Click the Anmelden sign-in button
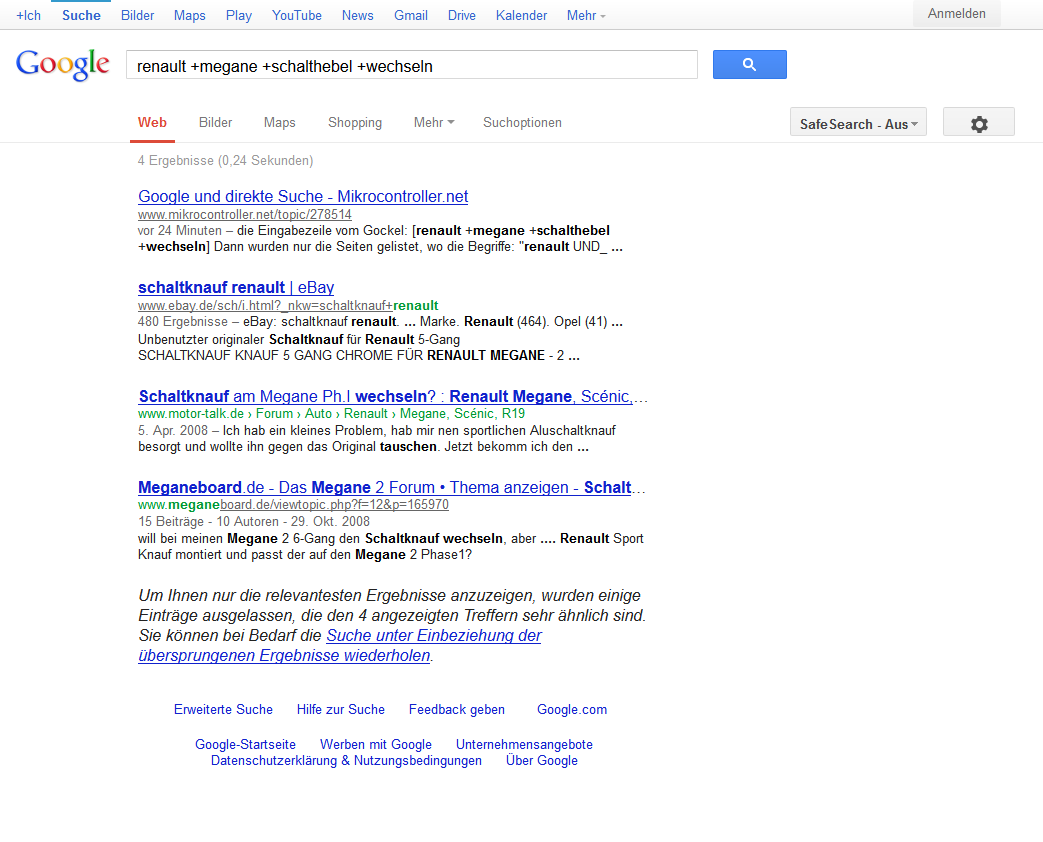 tap(957, 13)
